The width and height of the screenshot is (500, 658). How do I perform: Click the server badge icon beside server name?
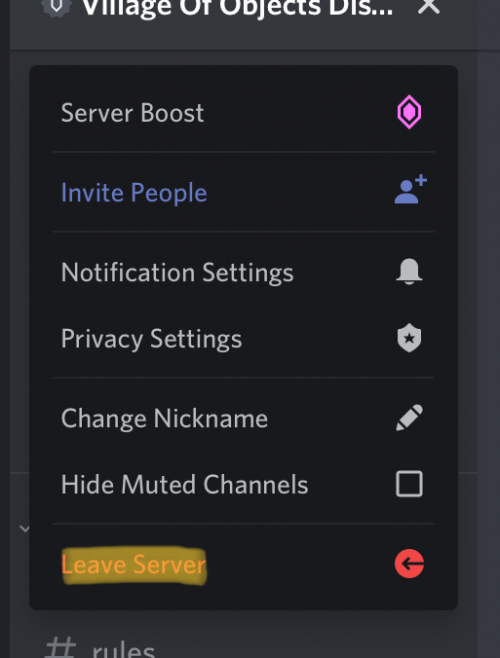coord(56,6)
